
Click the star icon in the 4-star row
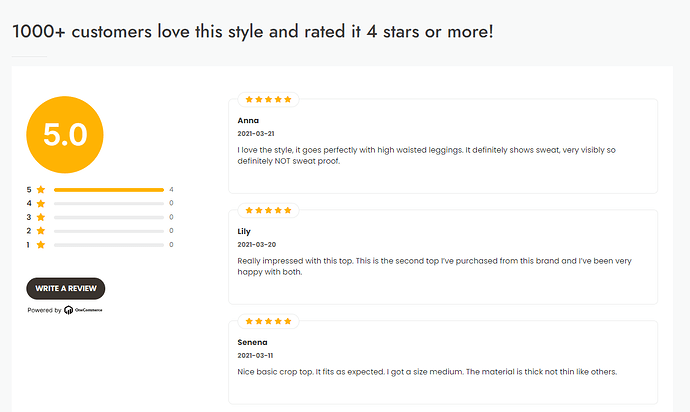[x=41, y=203]
